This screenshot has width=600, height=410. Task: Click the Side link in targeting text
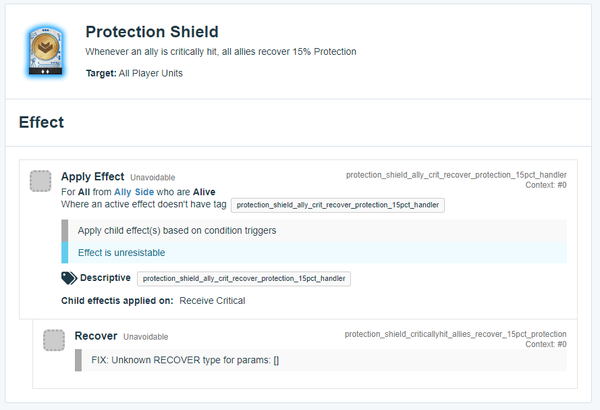pyautogui.click(x=144, y=192)
